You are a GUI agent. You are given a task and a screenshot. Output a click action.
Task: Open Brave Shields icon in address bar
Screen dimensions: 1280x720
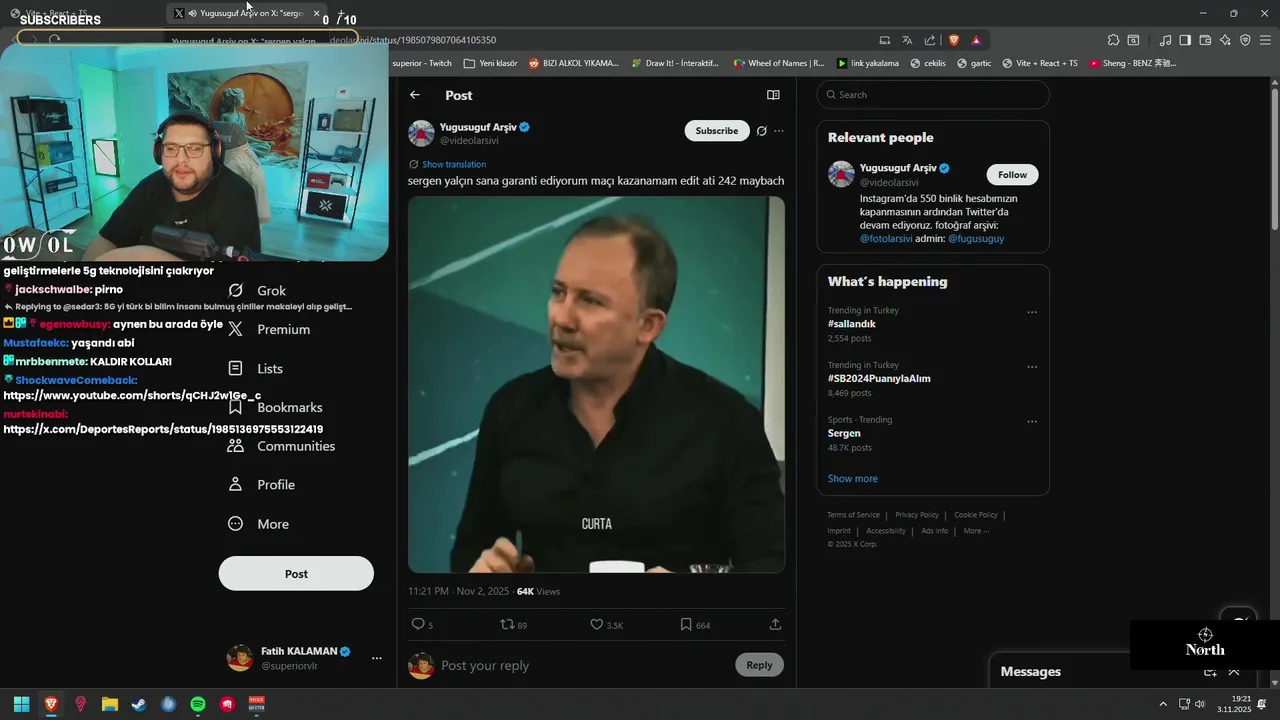tap(954, 40)
